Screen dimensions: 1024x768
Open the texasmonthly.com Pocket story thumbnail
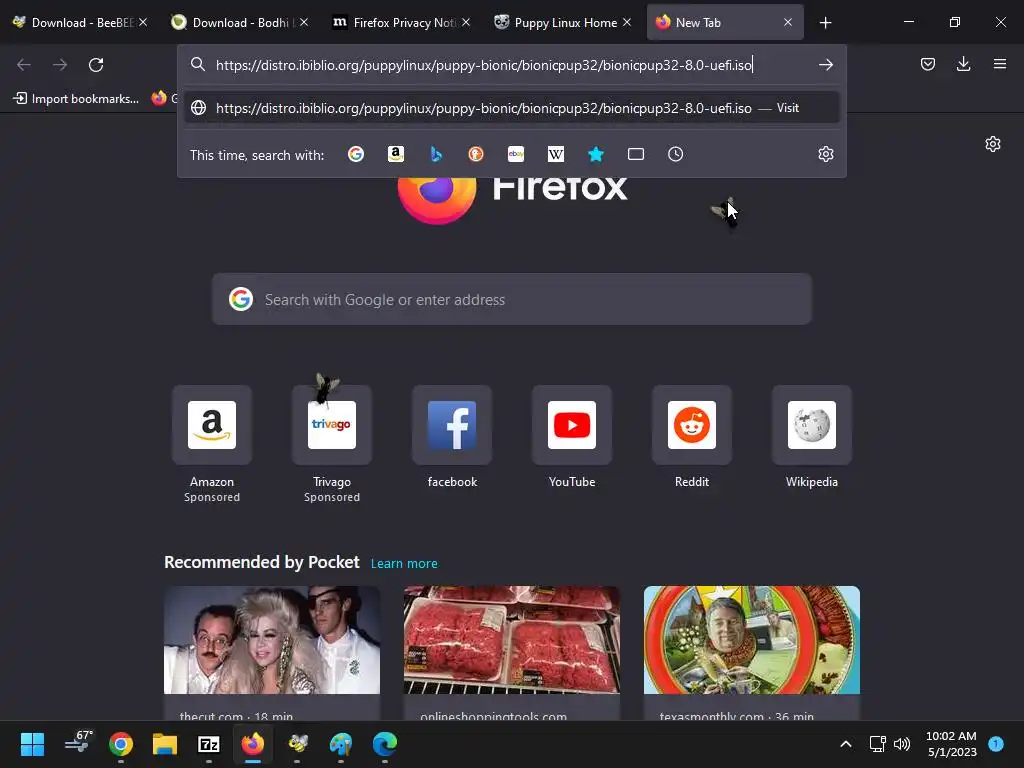pyautogui.click(x=752, y=640)
